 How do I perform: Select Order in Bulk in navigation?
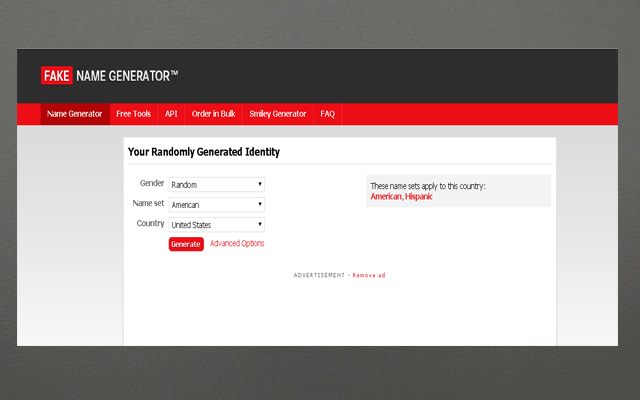pyautogui.click(x=213, y=114)
